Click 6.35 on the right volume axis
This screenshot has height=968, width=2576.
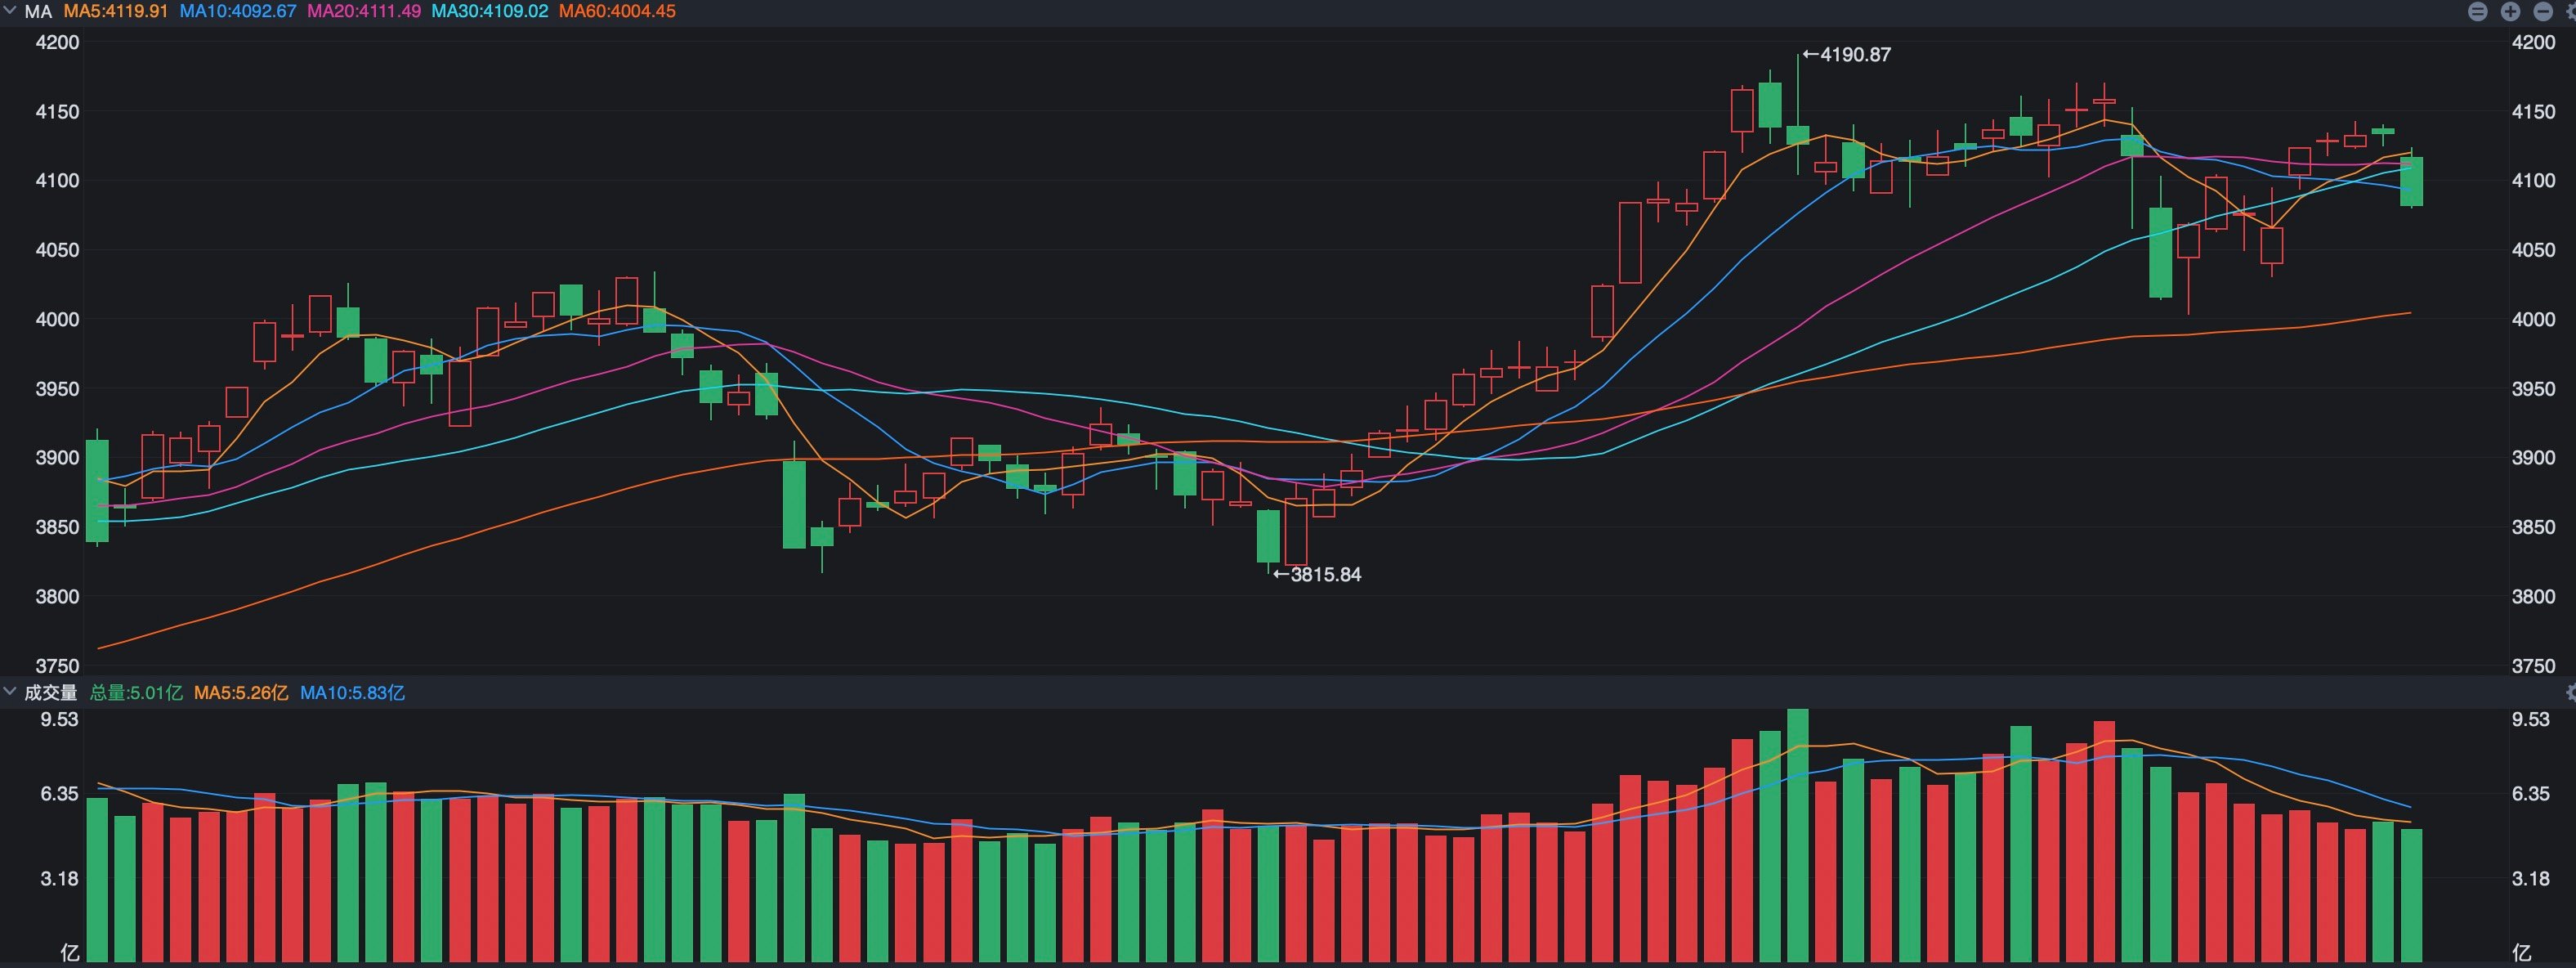tap(2530, 794)
